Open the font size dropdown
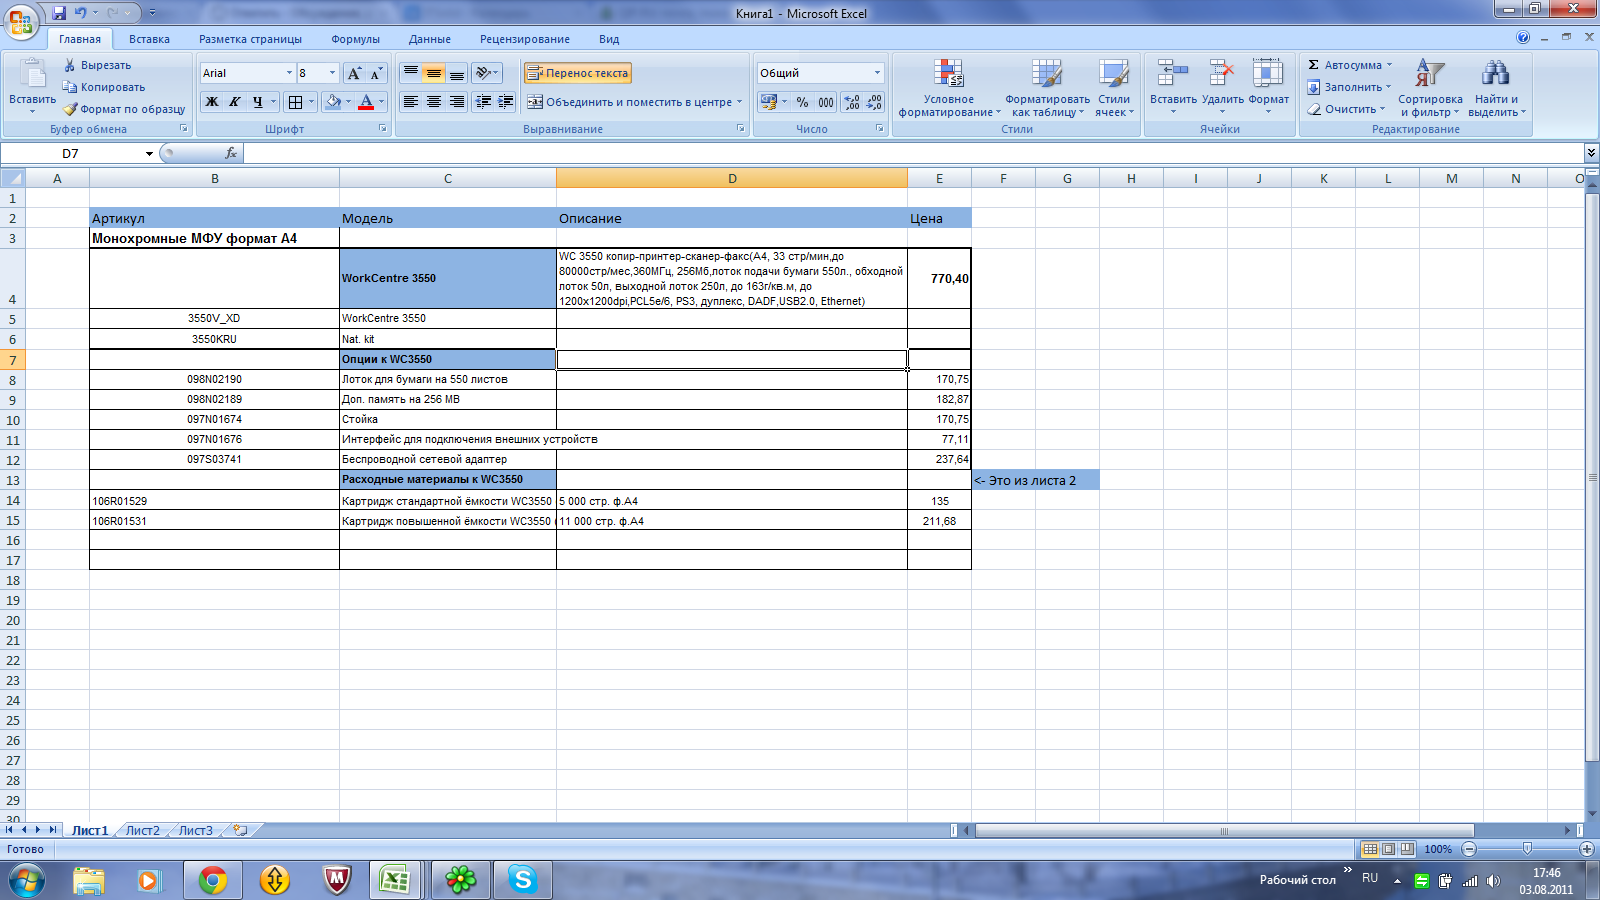The width and height of the screenshot is (1600, 900). click(x=332, y=73)
